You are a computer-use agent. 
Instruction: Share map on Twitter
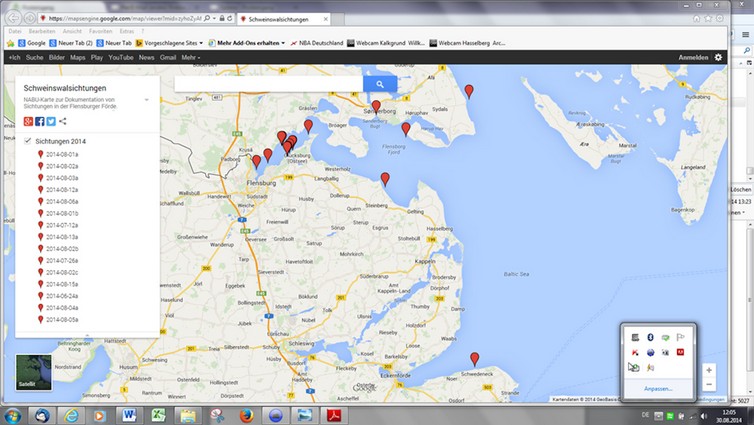click(51, 121)
